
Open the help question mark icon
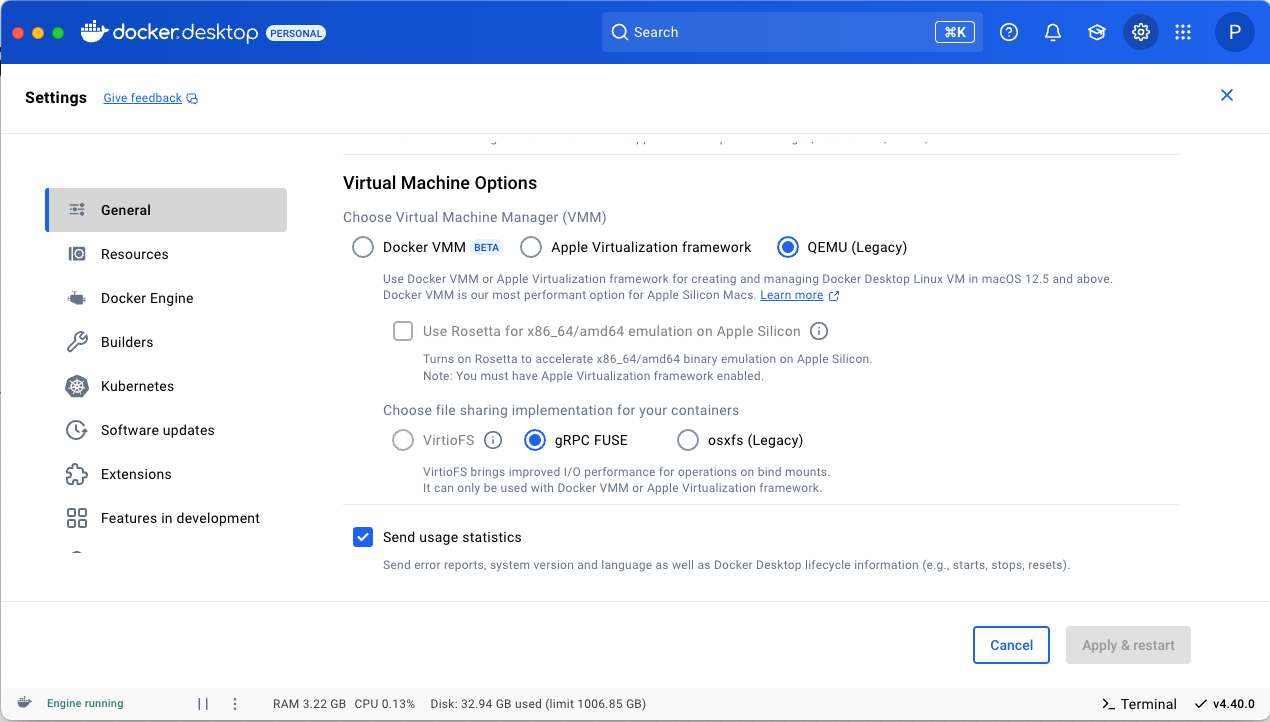[x=1009, y=32]
